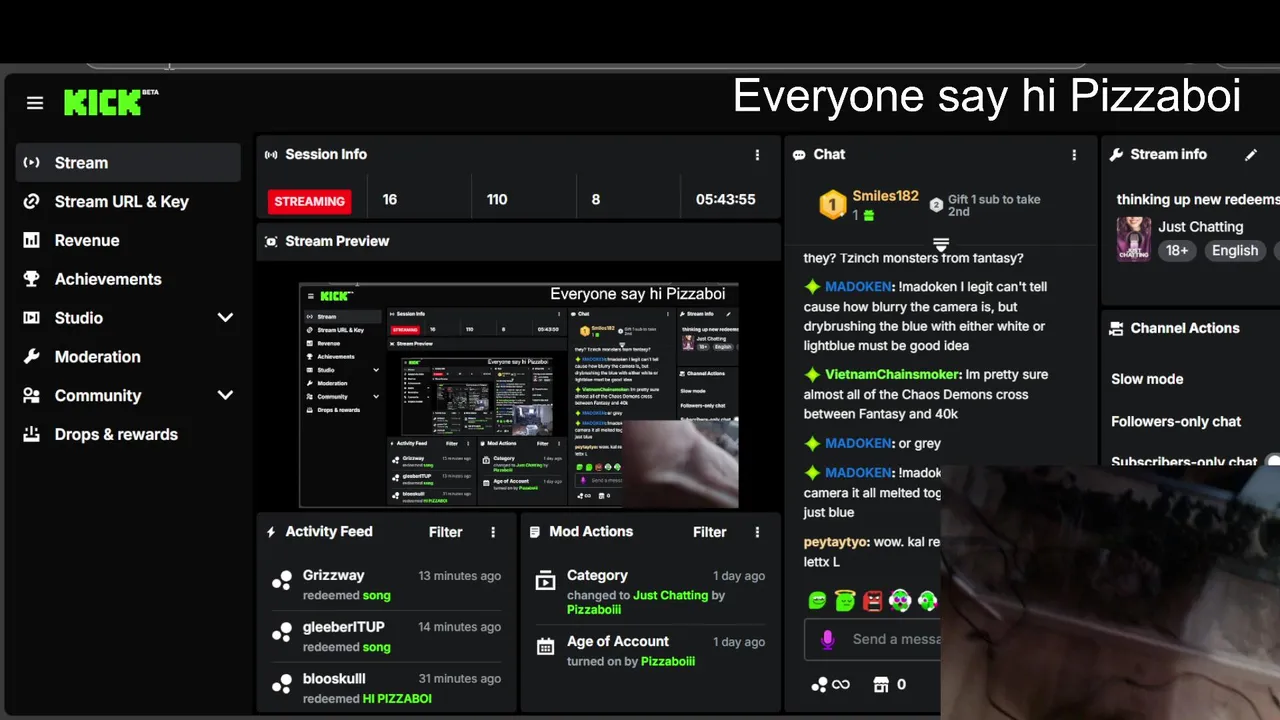
Task: Expand the Studio chevron arrow
Action: coord(225,318)
